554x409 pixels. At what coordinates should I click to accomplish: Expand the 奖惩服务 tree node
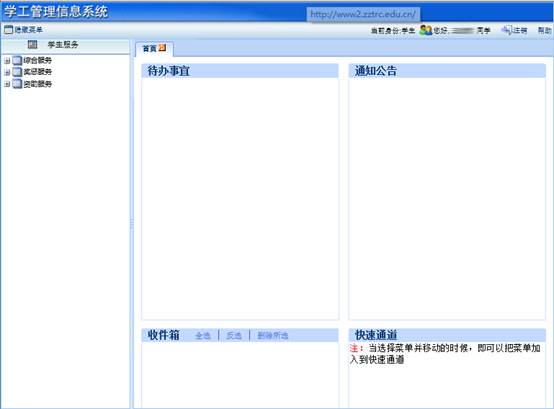tap(7, 72)
